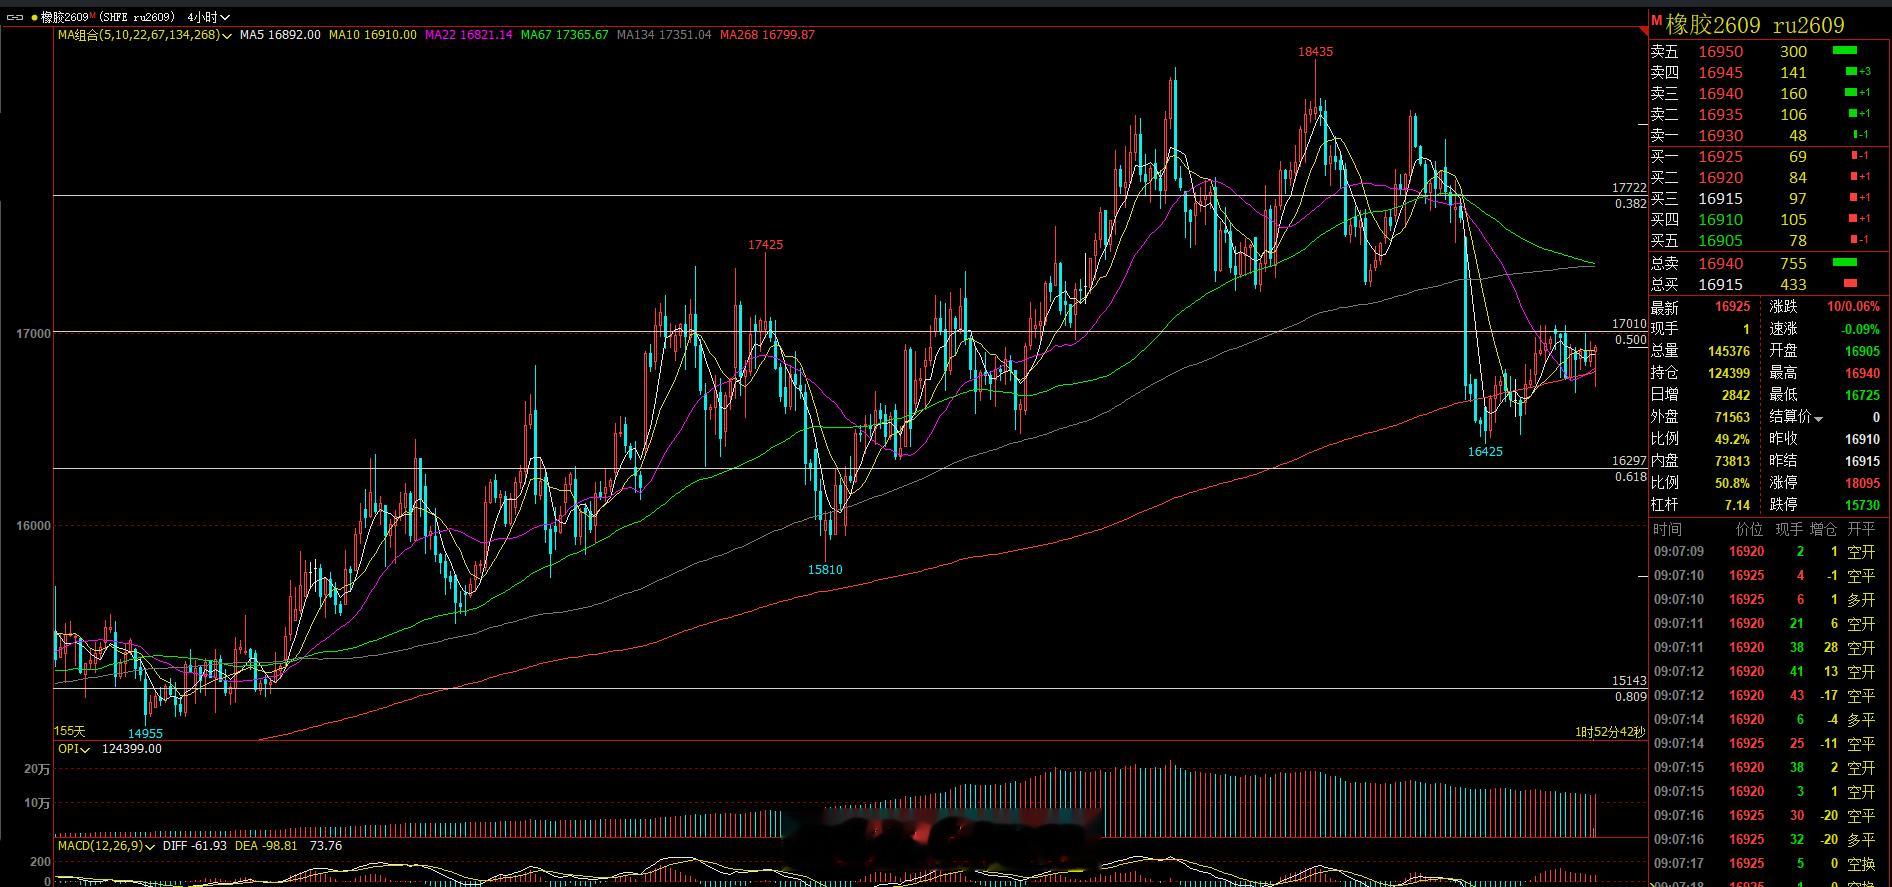
Task: Click the MA134 17351.04 legend label
Action: click(x=664, y=35)
